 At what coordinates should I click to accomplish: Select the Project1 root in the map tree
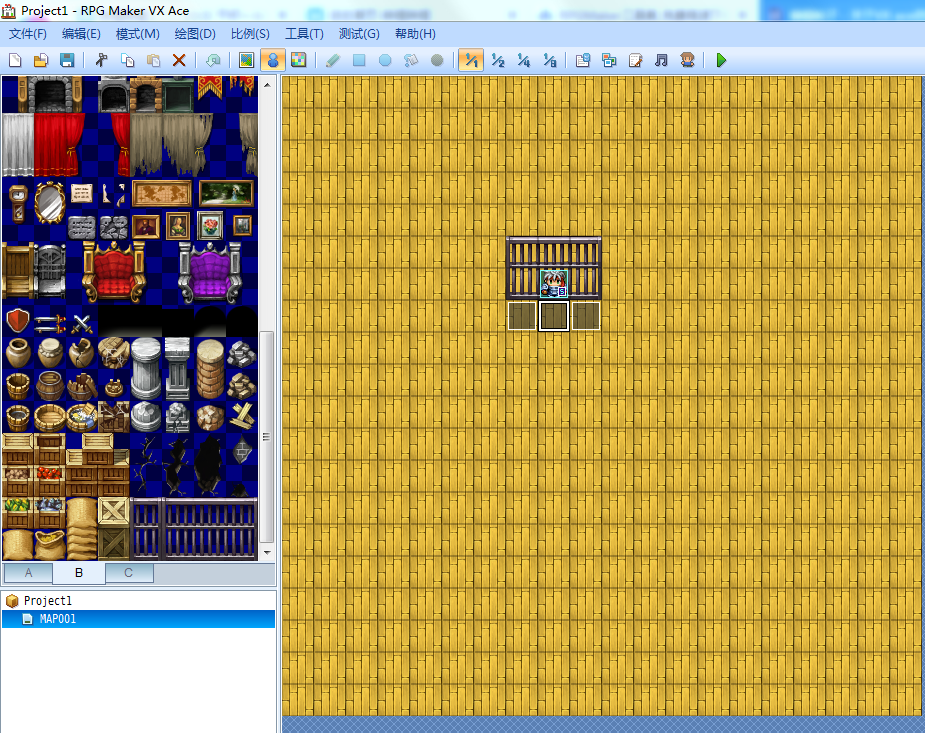[47, 601]
